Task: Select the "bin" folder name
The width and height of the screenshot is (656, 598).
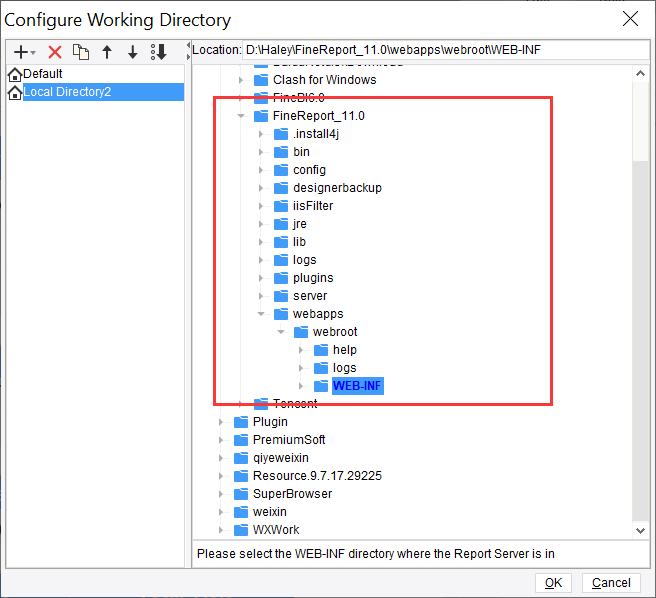Action: [301, 152]
